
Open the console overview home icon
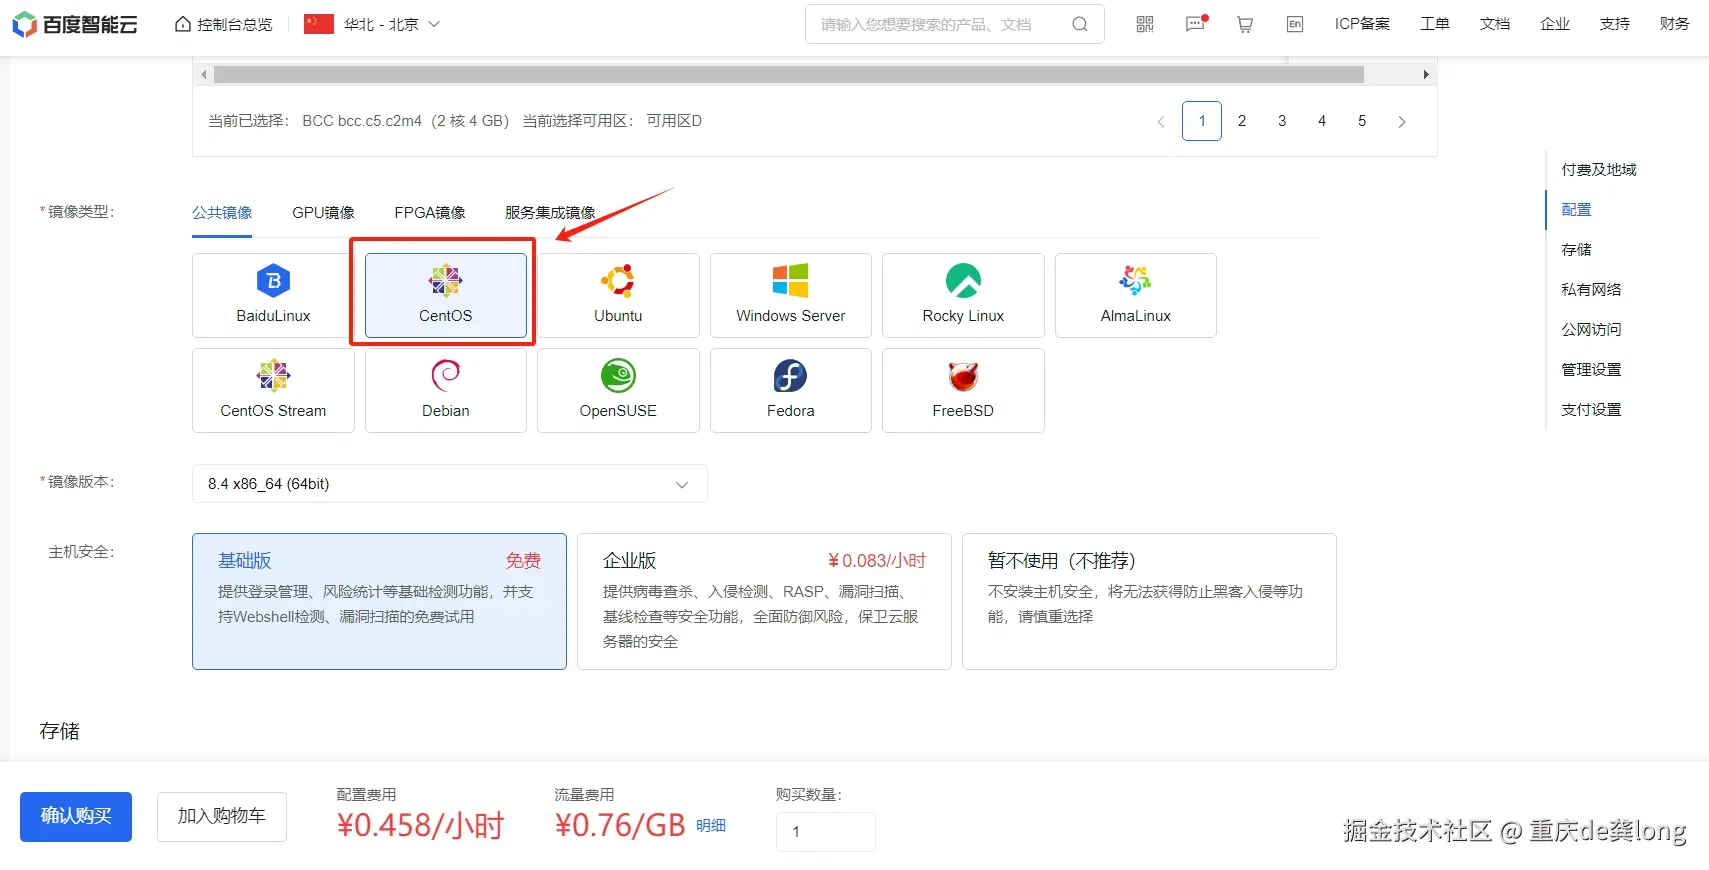(183, 24)
